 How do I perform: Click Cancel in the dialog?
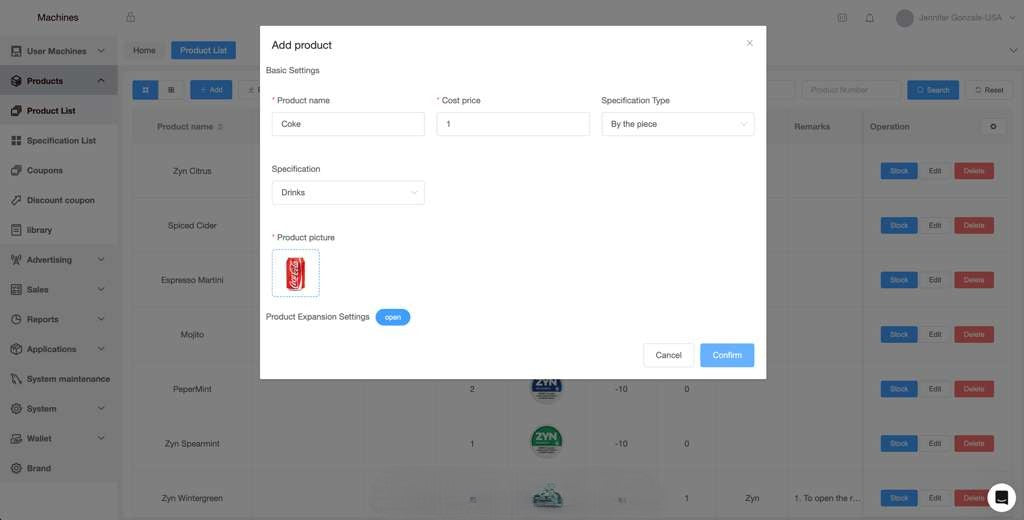click(668, 355)
